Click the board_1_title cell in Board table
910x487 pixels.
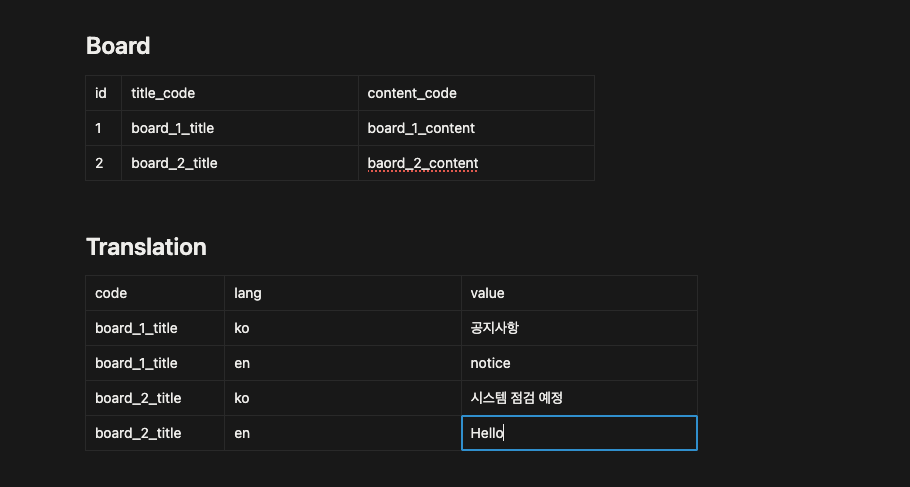pyautogui.click(x=172, y=128)
